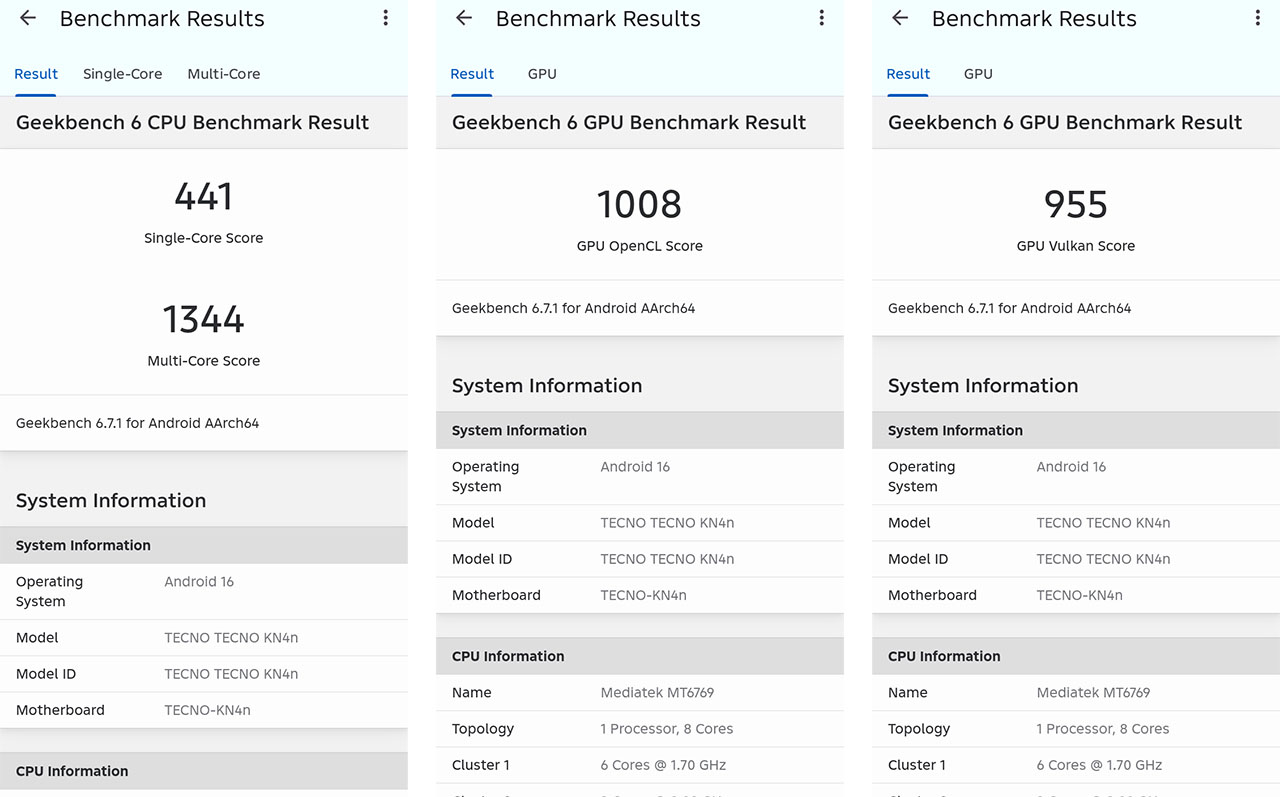Click the Motherboard value on the OpenCL screen

pos(643,595)
